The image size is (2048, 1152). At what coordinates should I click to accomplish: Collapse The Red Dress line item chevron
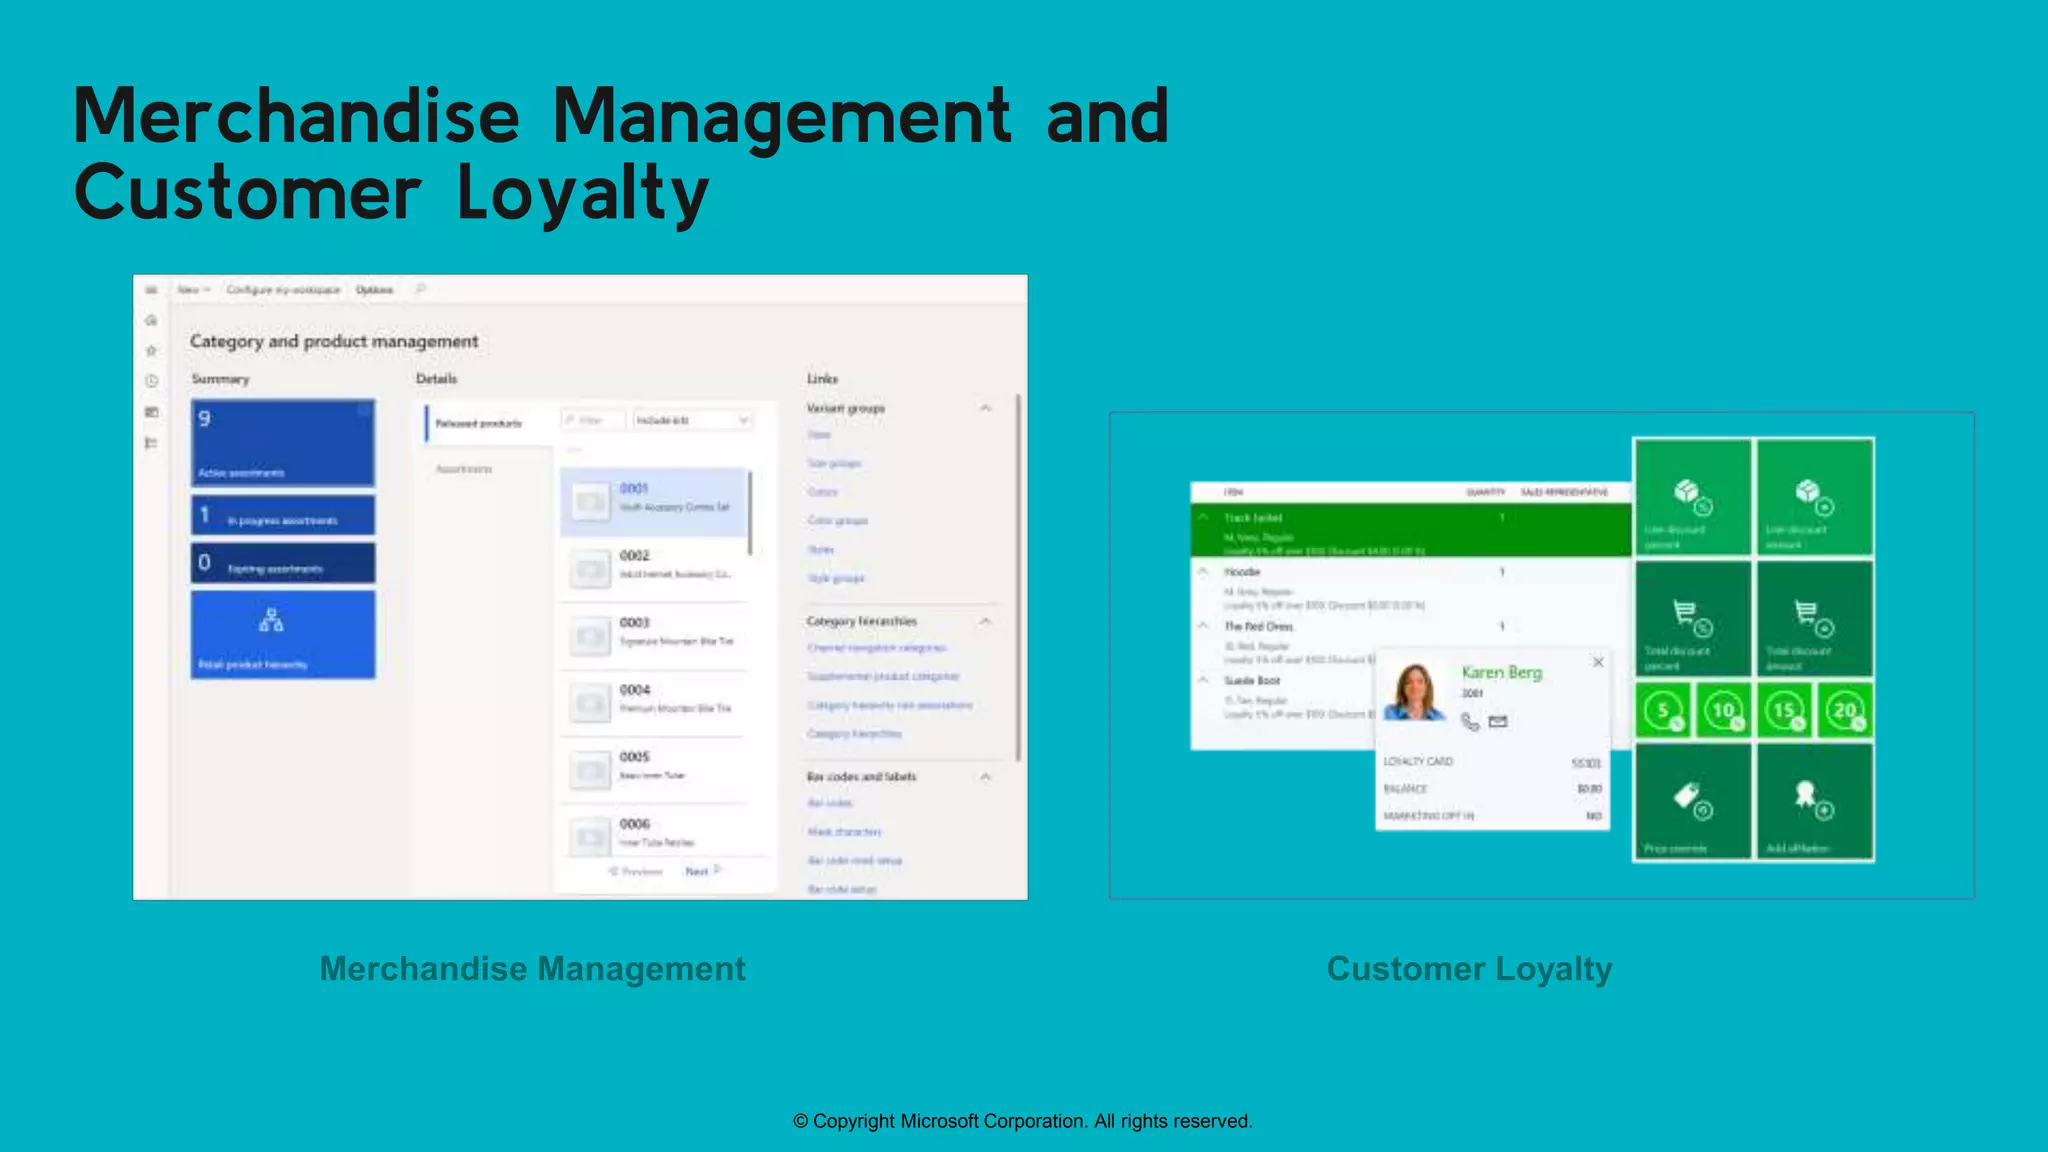(1204, 625)
